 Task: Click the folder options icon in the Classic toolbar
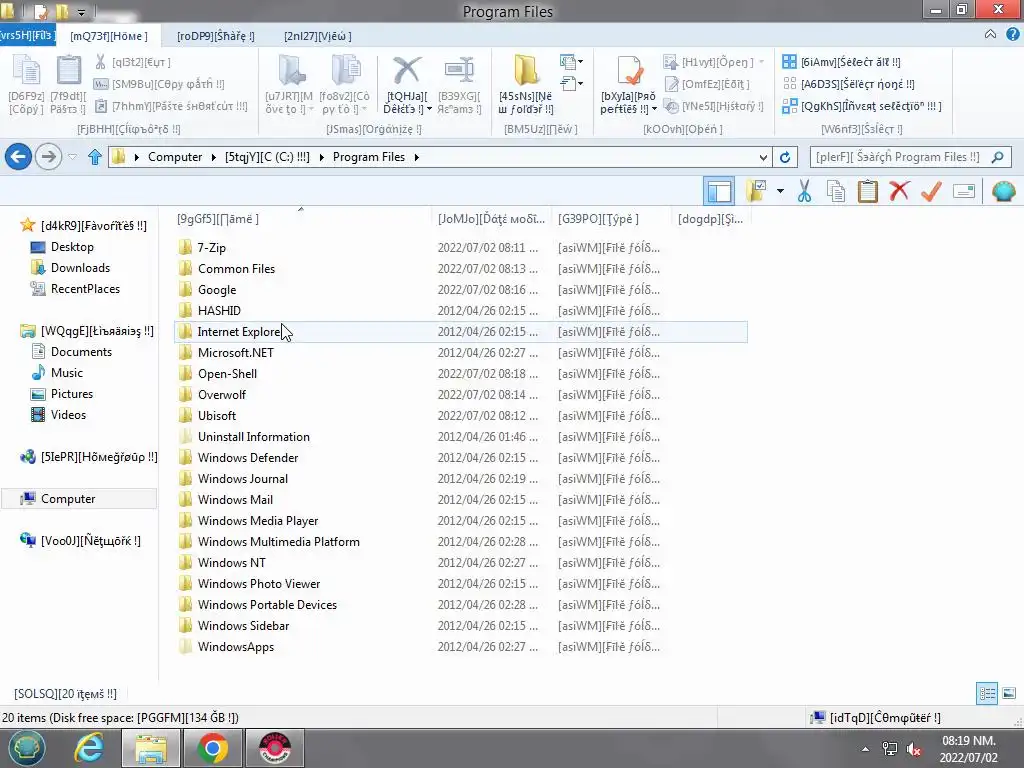pos(757,191)
